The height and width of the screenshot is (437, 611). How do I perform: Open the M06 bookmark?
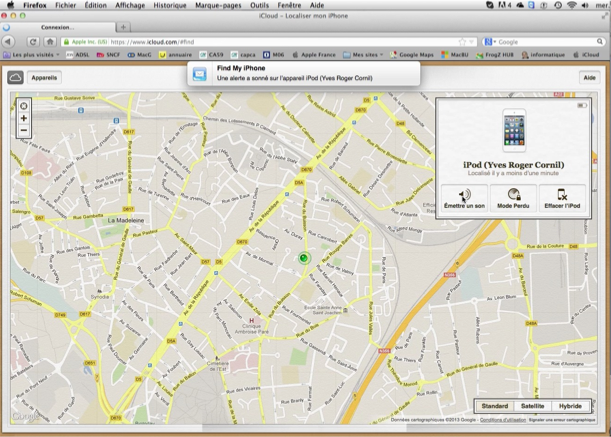(274, 55)
